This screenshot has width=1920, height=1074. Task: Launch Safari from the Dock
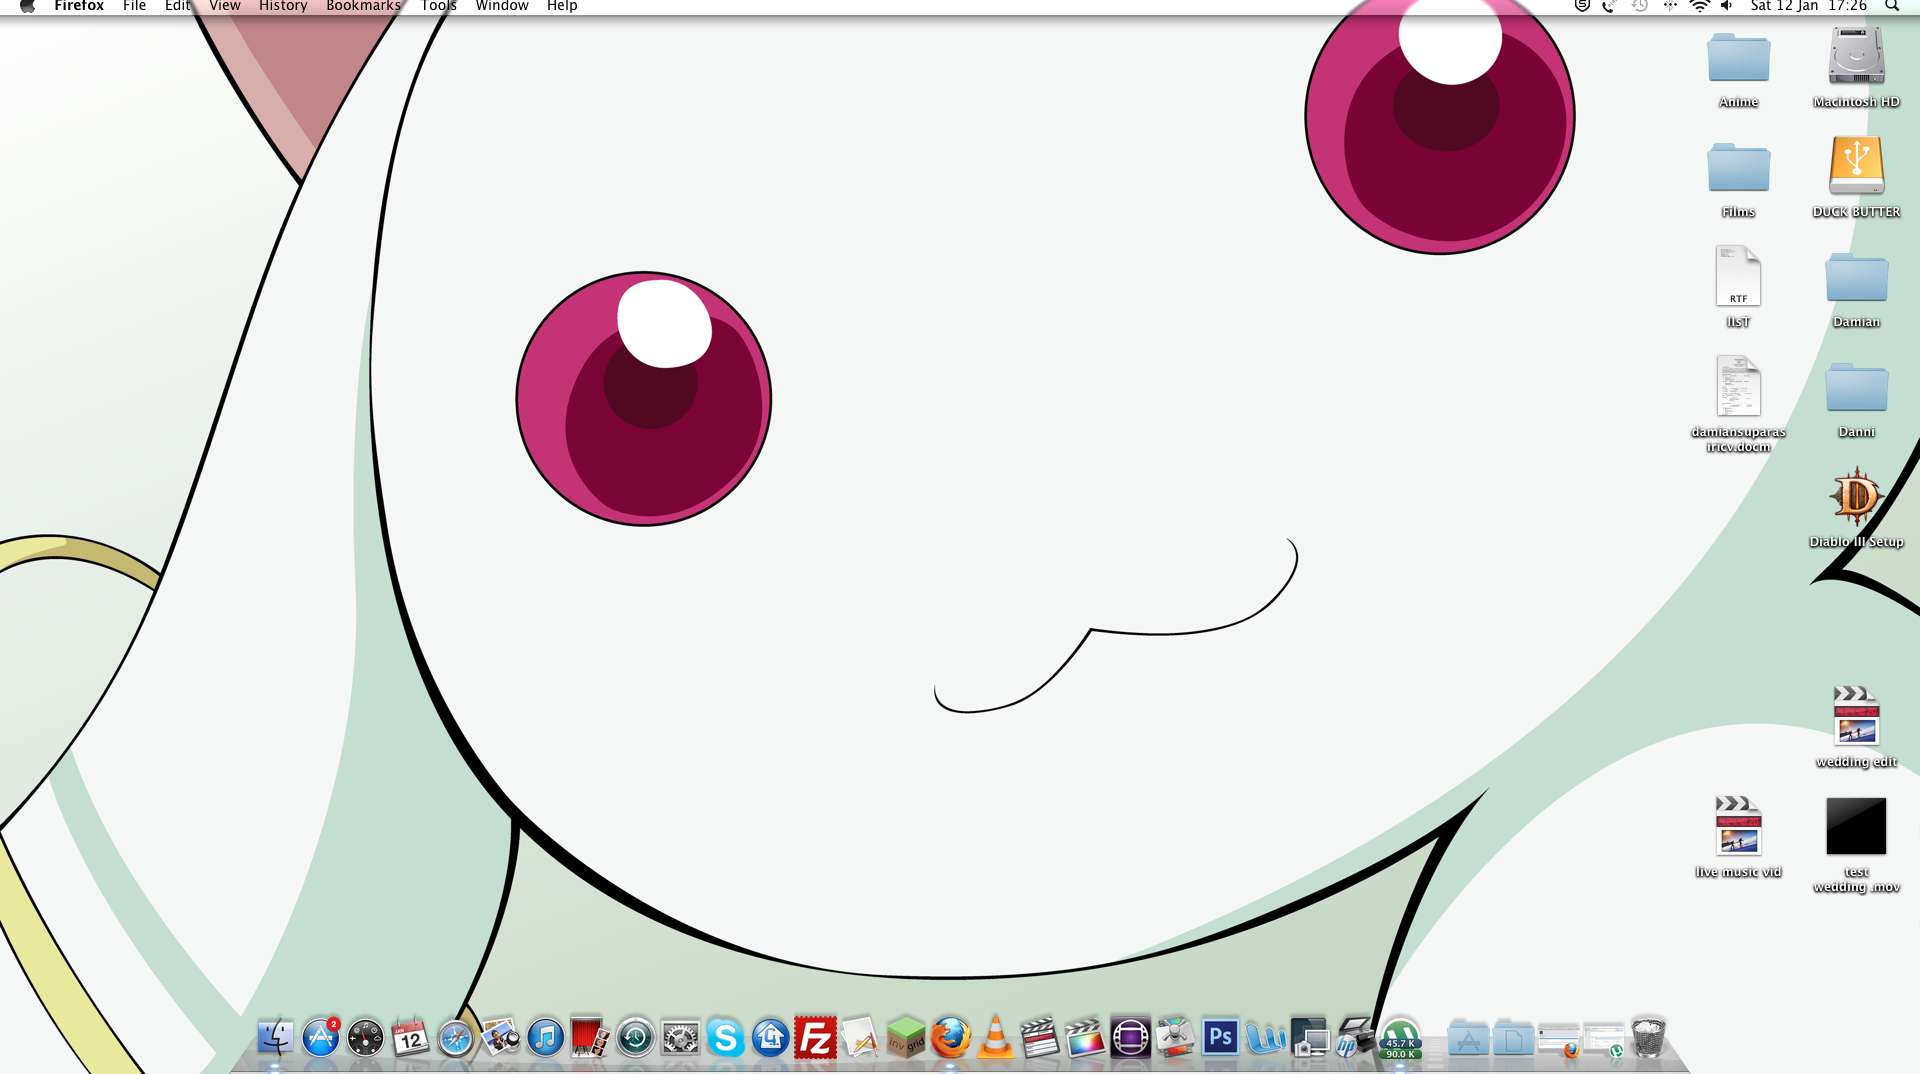point(455,1038)
